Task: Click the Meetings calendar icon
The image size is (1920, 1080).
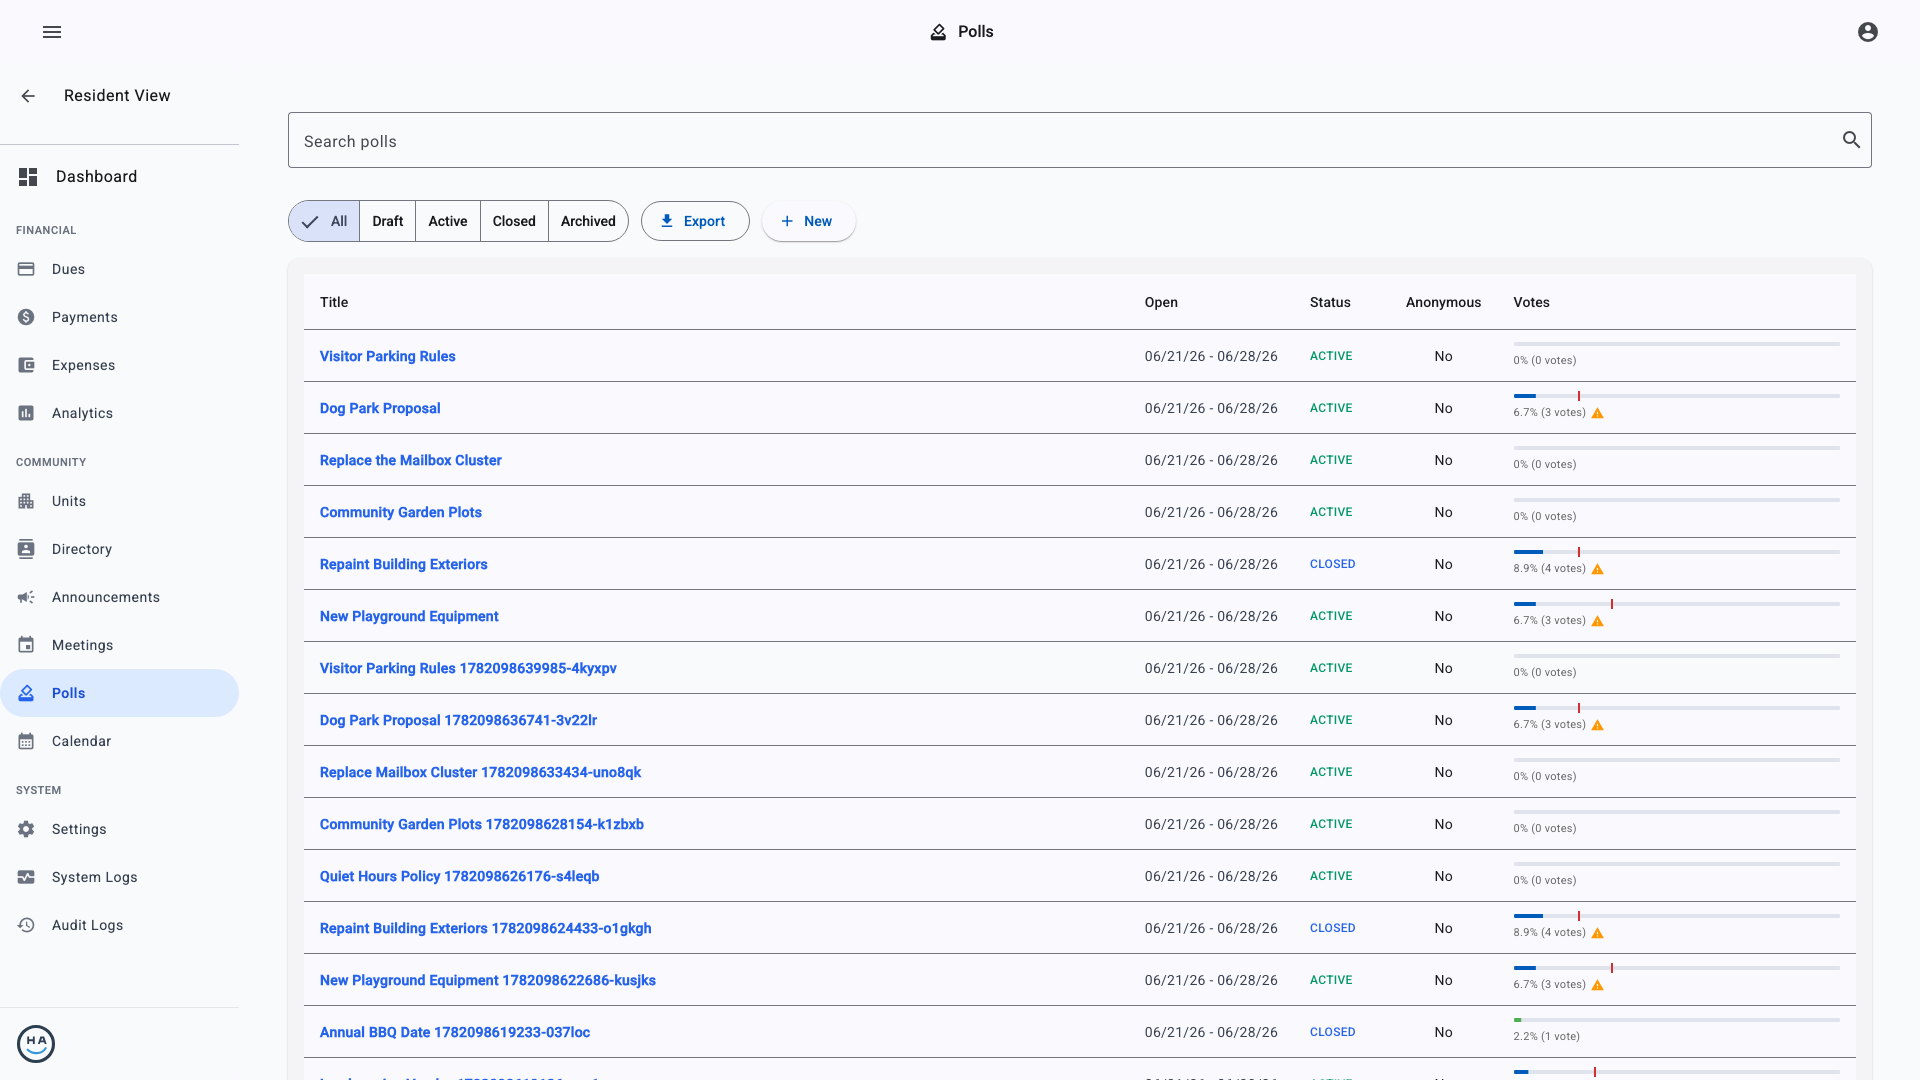Action: click(26, 645)
